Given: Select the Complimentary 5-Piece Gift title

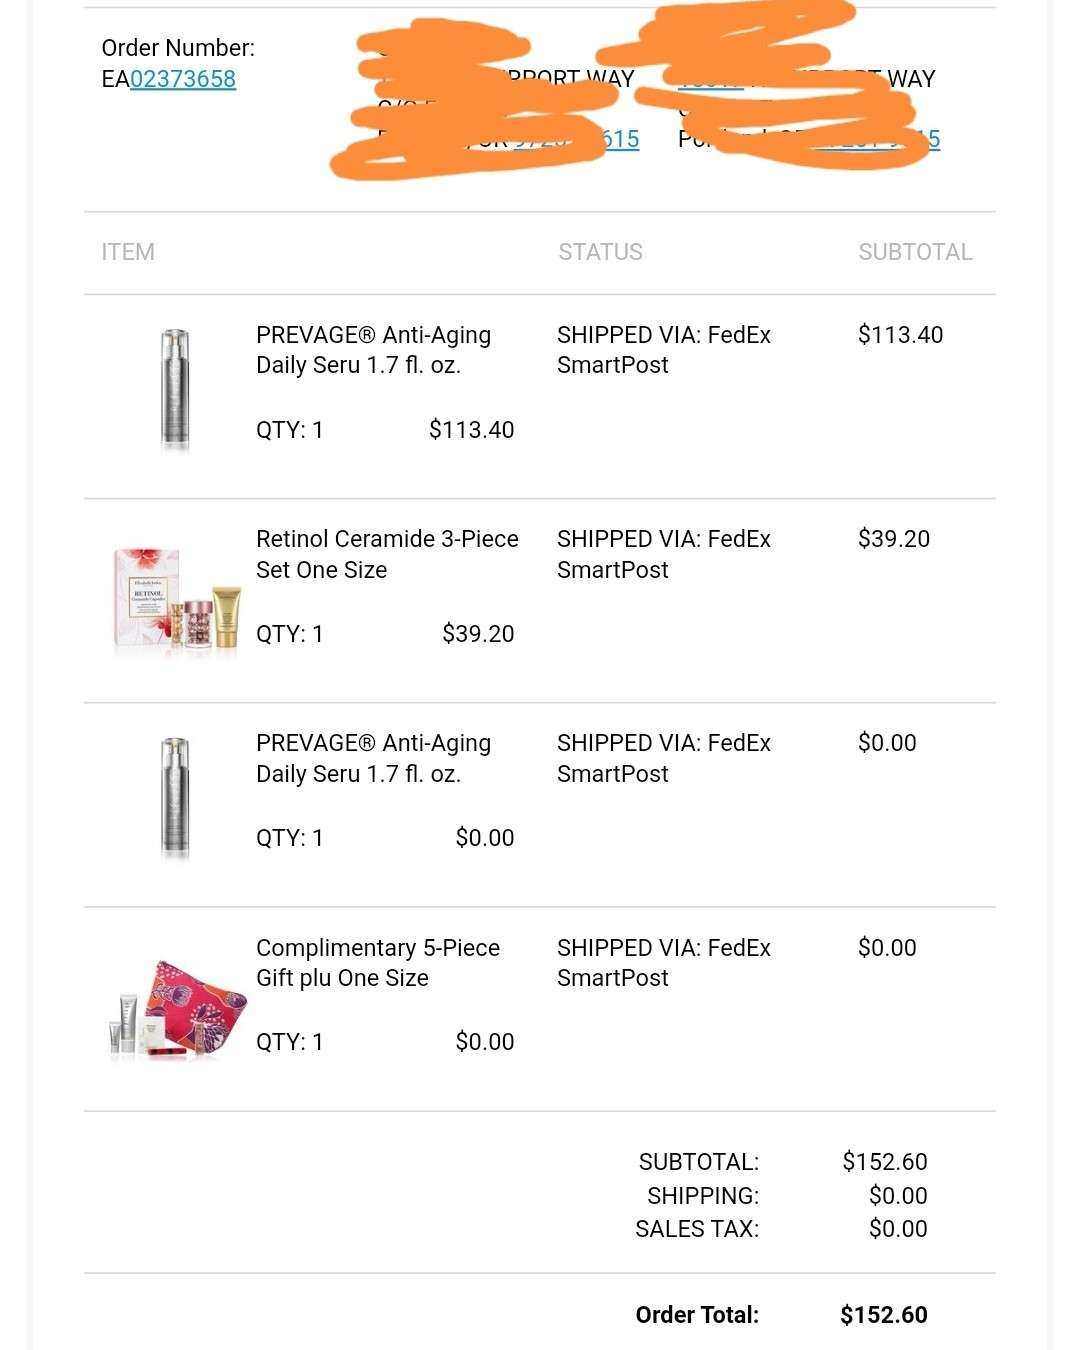Looking at the screenshot, I should tap(378, 962).
